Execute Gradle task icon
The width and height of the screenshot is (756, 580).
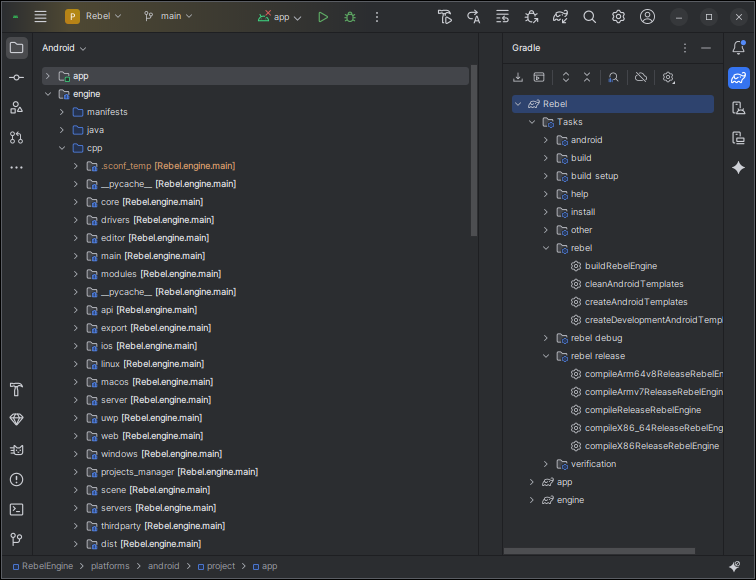coord(539,77)
